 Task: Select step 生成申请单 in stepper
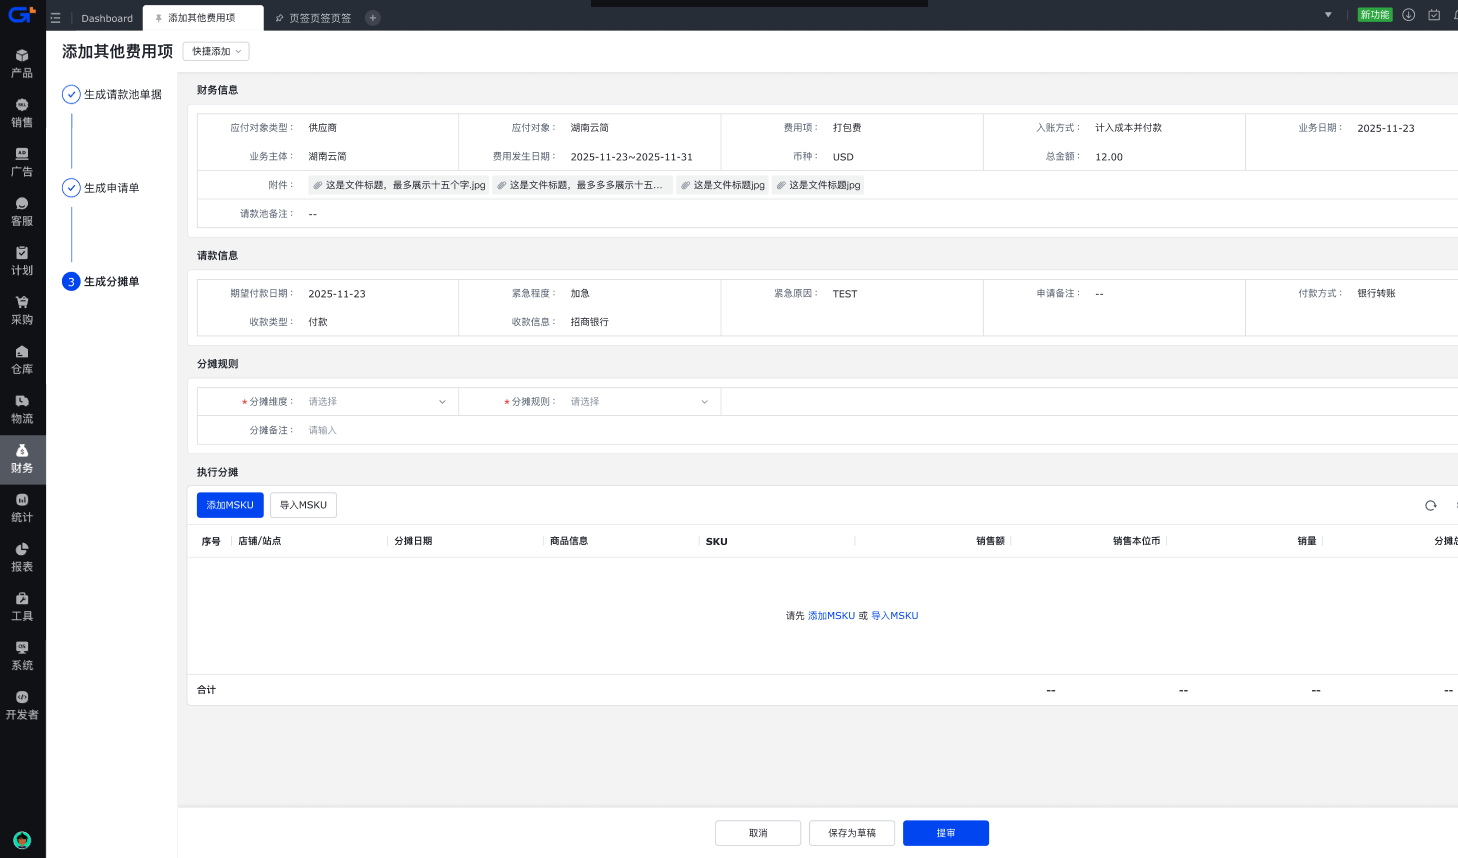click(111, 188)
